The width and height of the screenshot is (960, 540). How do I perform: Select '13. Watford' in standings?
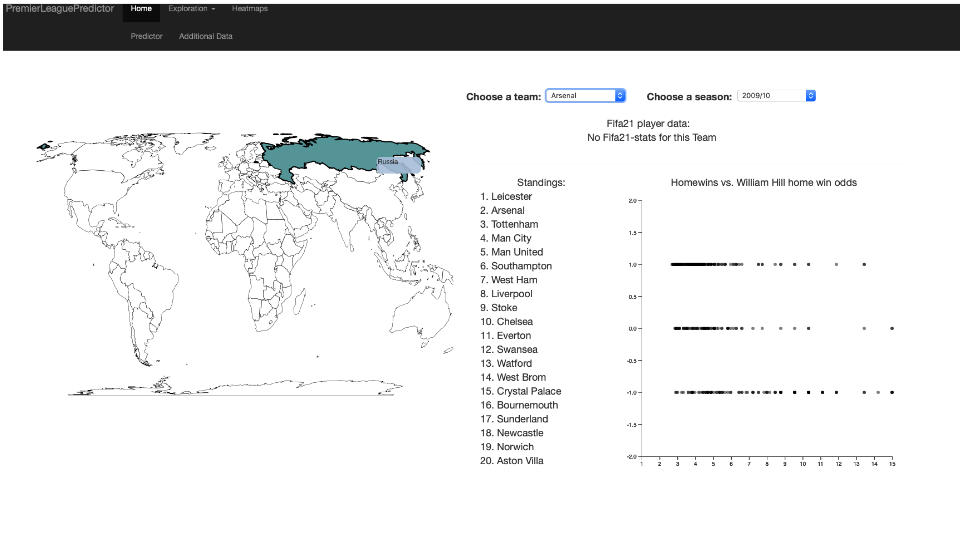point(506,364)
